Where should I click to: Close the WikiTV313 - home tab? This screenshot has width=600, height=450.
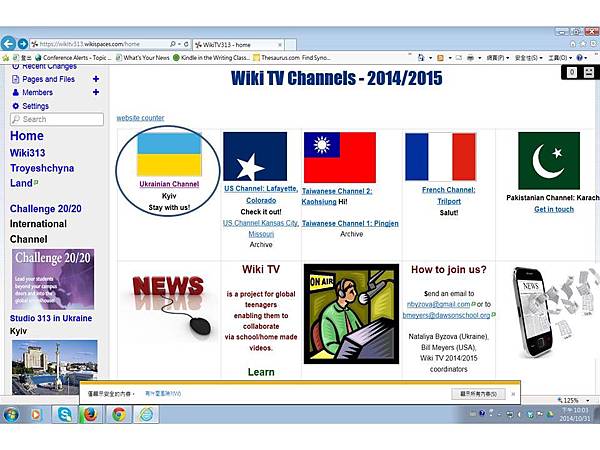[280, 45]
